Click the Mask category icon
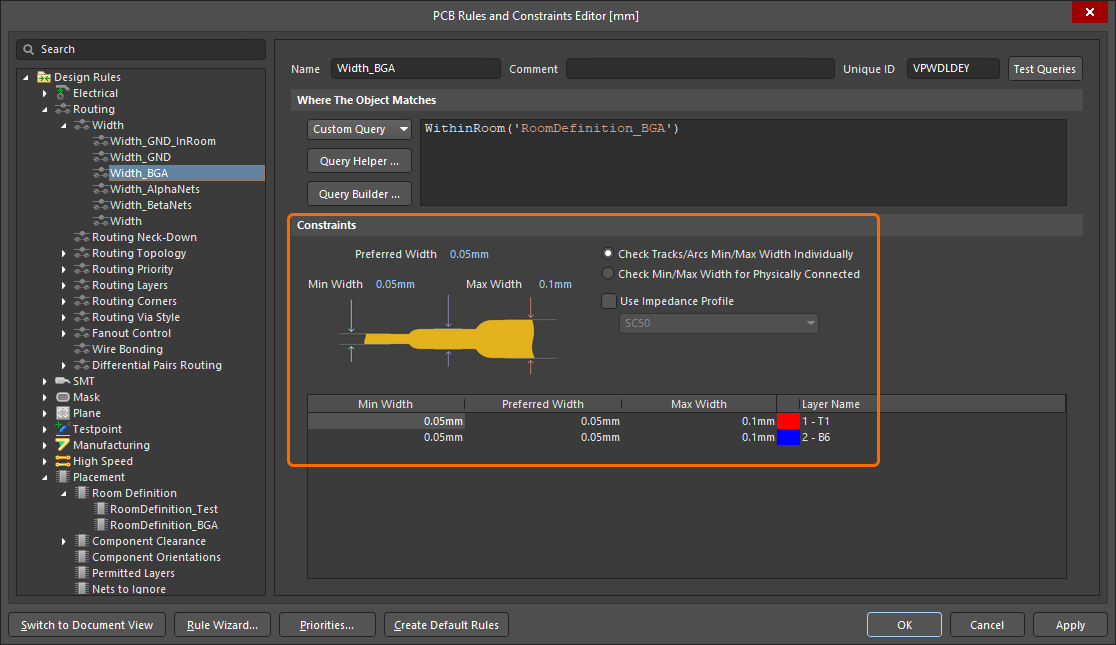Image resolution: width=1116 pixels, height=645 pixels. click(x=63, y=397)
